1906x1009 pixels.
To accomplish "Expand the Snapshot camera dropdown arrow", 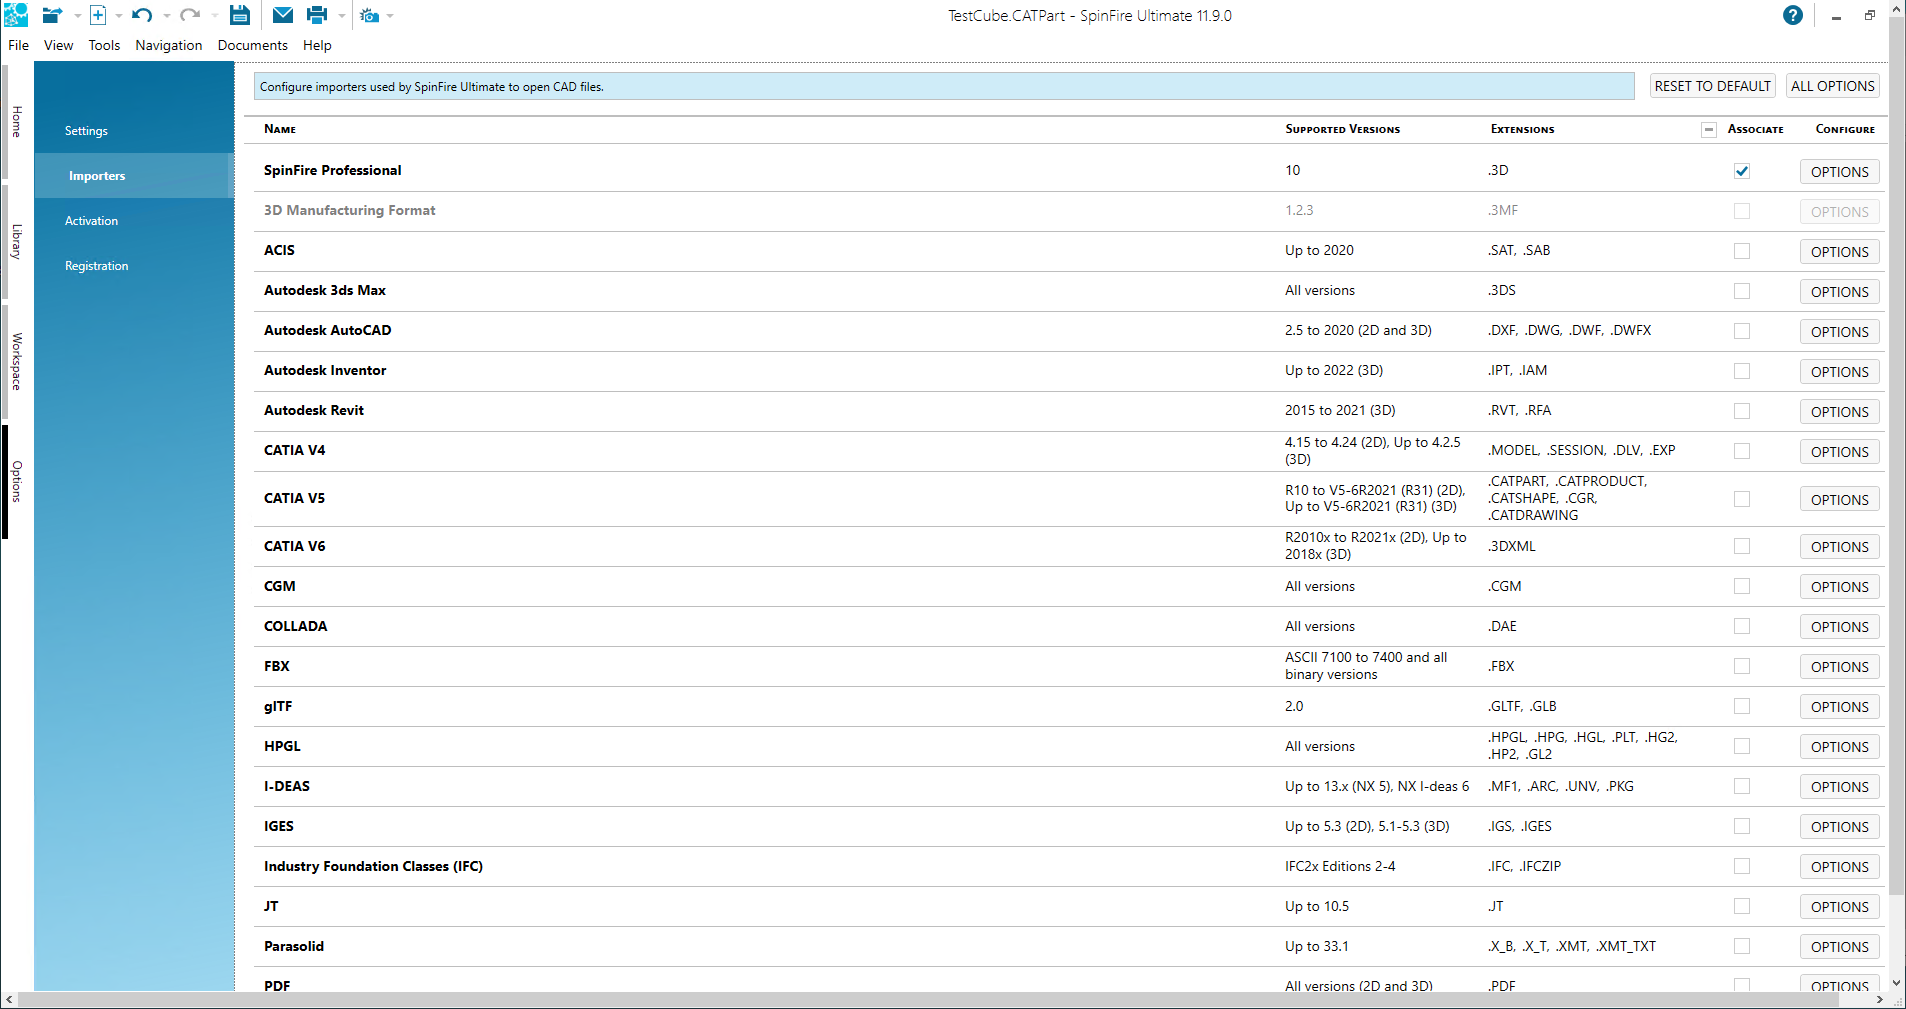I will click(390, 16).
